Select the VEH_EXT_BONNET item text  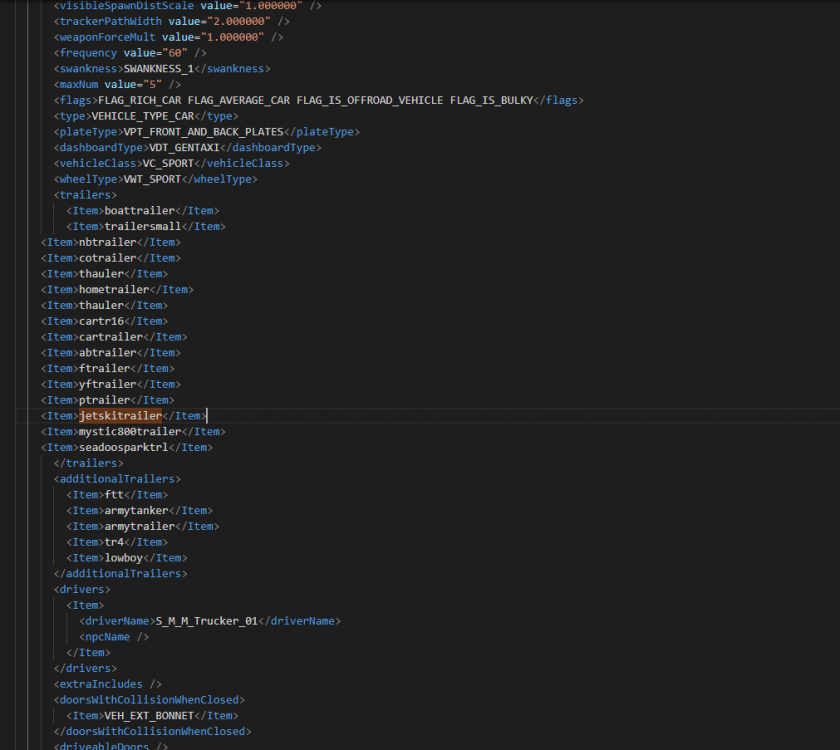[150, 715]
